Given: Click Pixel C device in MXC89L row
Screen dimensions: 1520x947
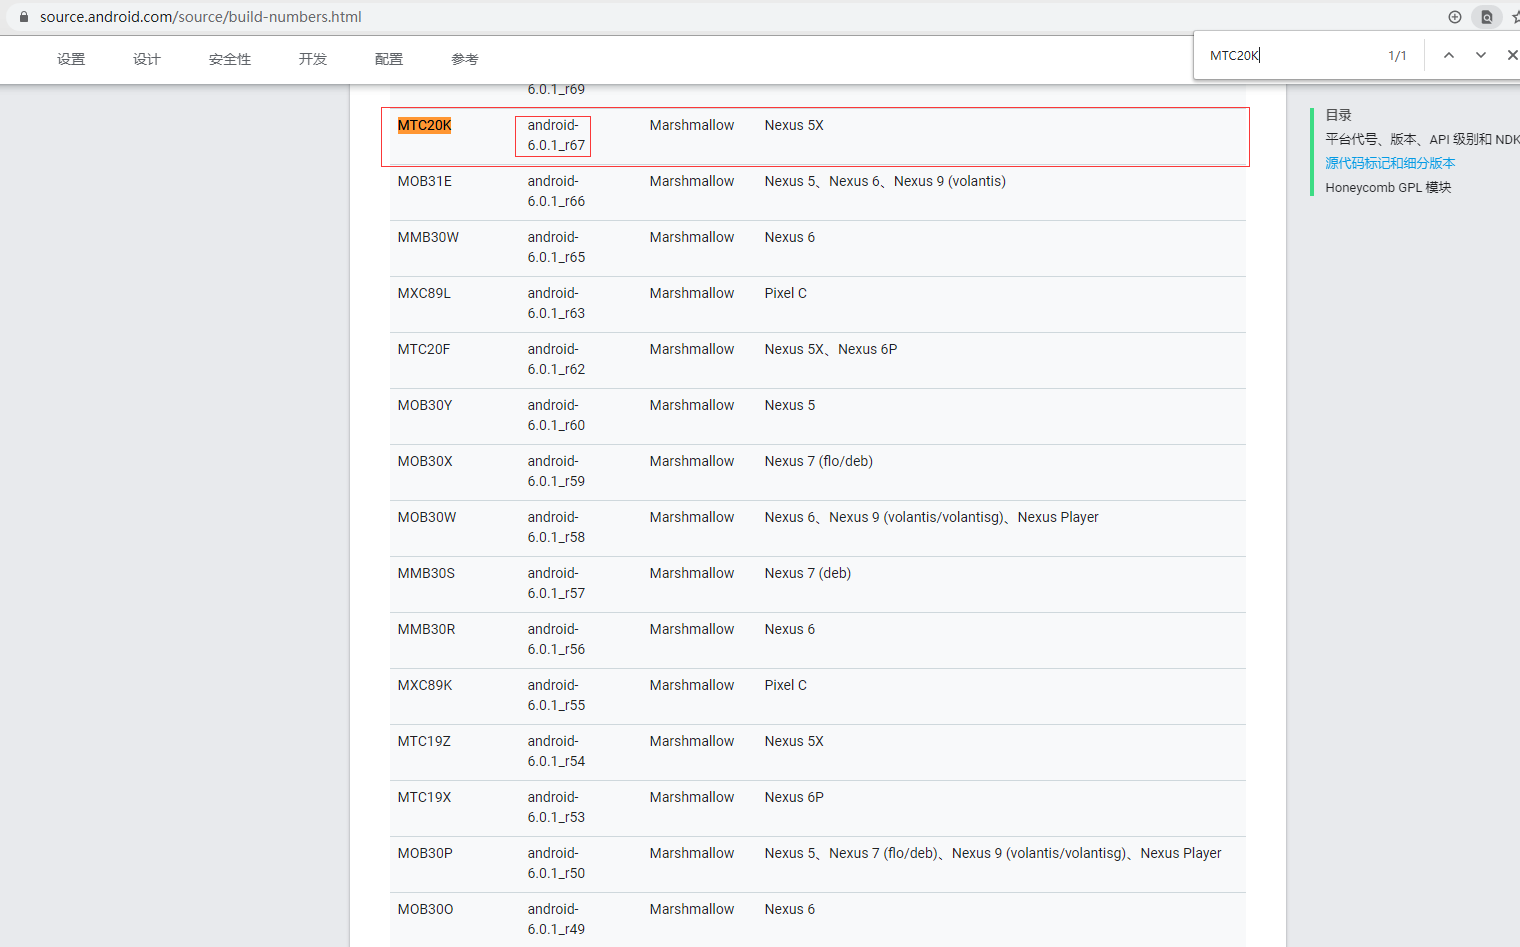Looking at the screenshot, I should [x=785, y=293].
